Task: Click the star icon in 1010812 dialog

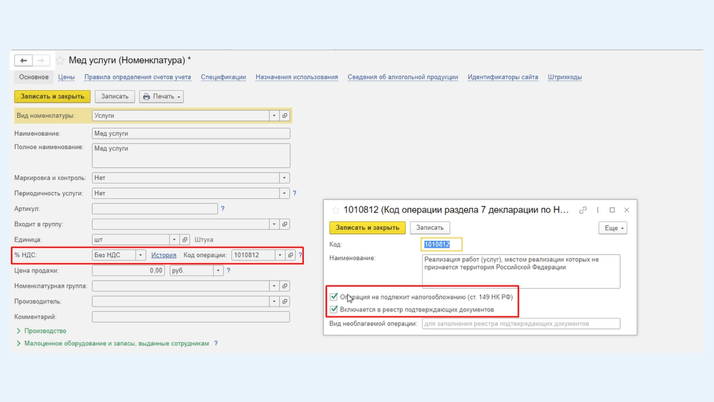Action: pos(335,210)
